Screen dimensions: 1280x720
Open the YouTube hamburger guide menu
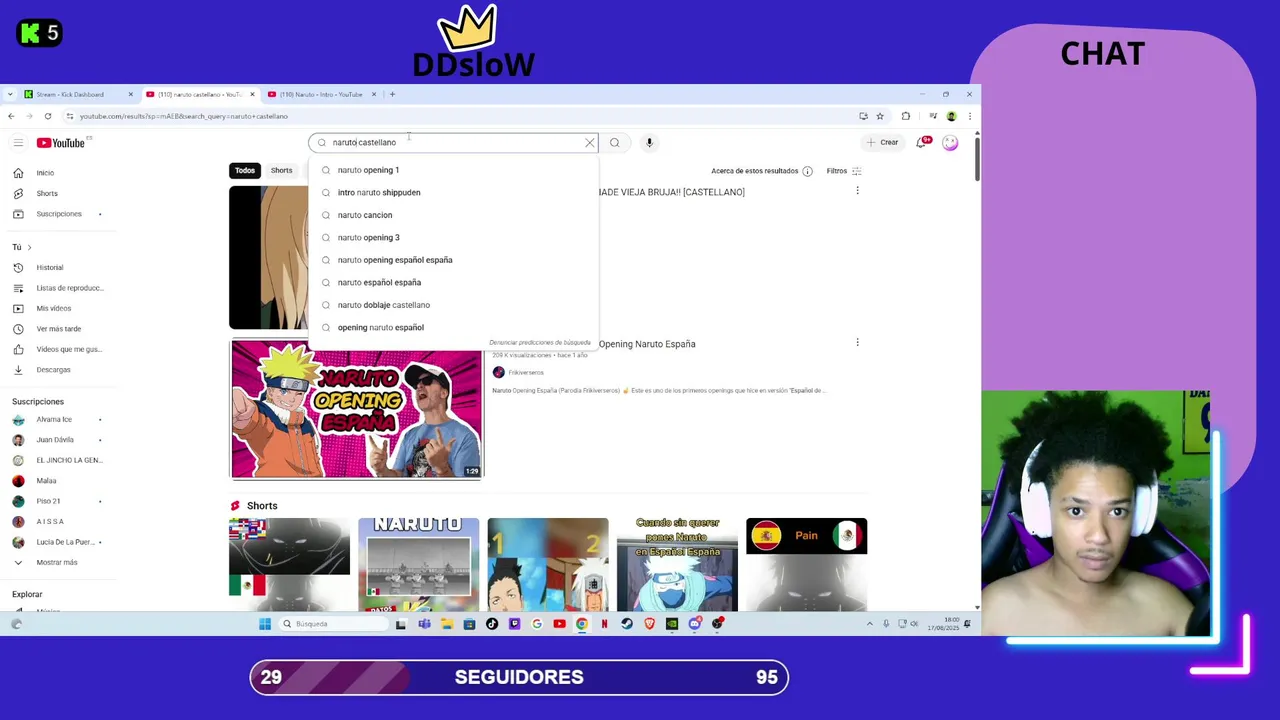tap(18, 143)
